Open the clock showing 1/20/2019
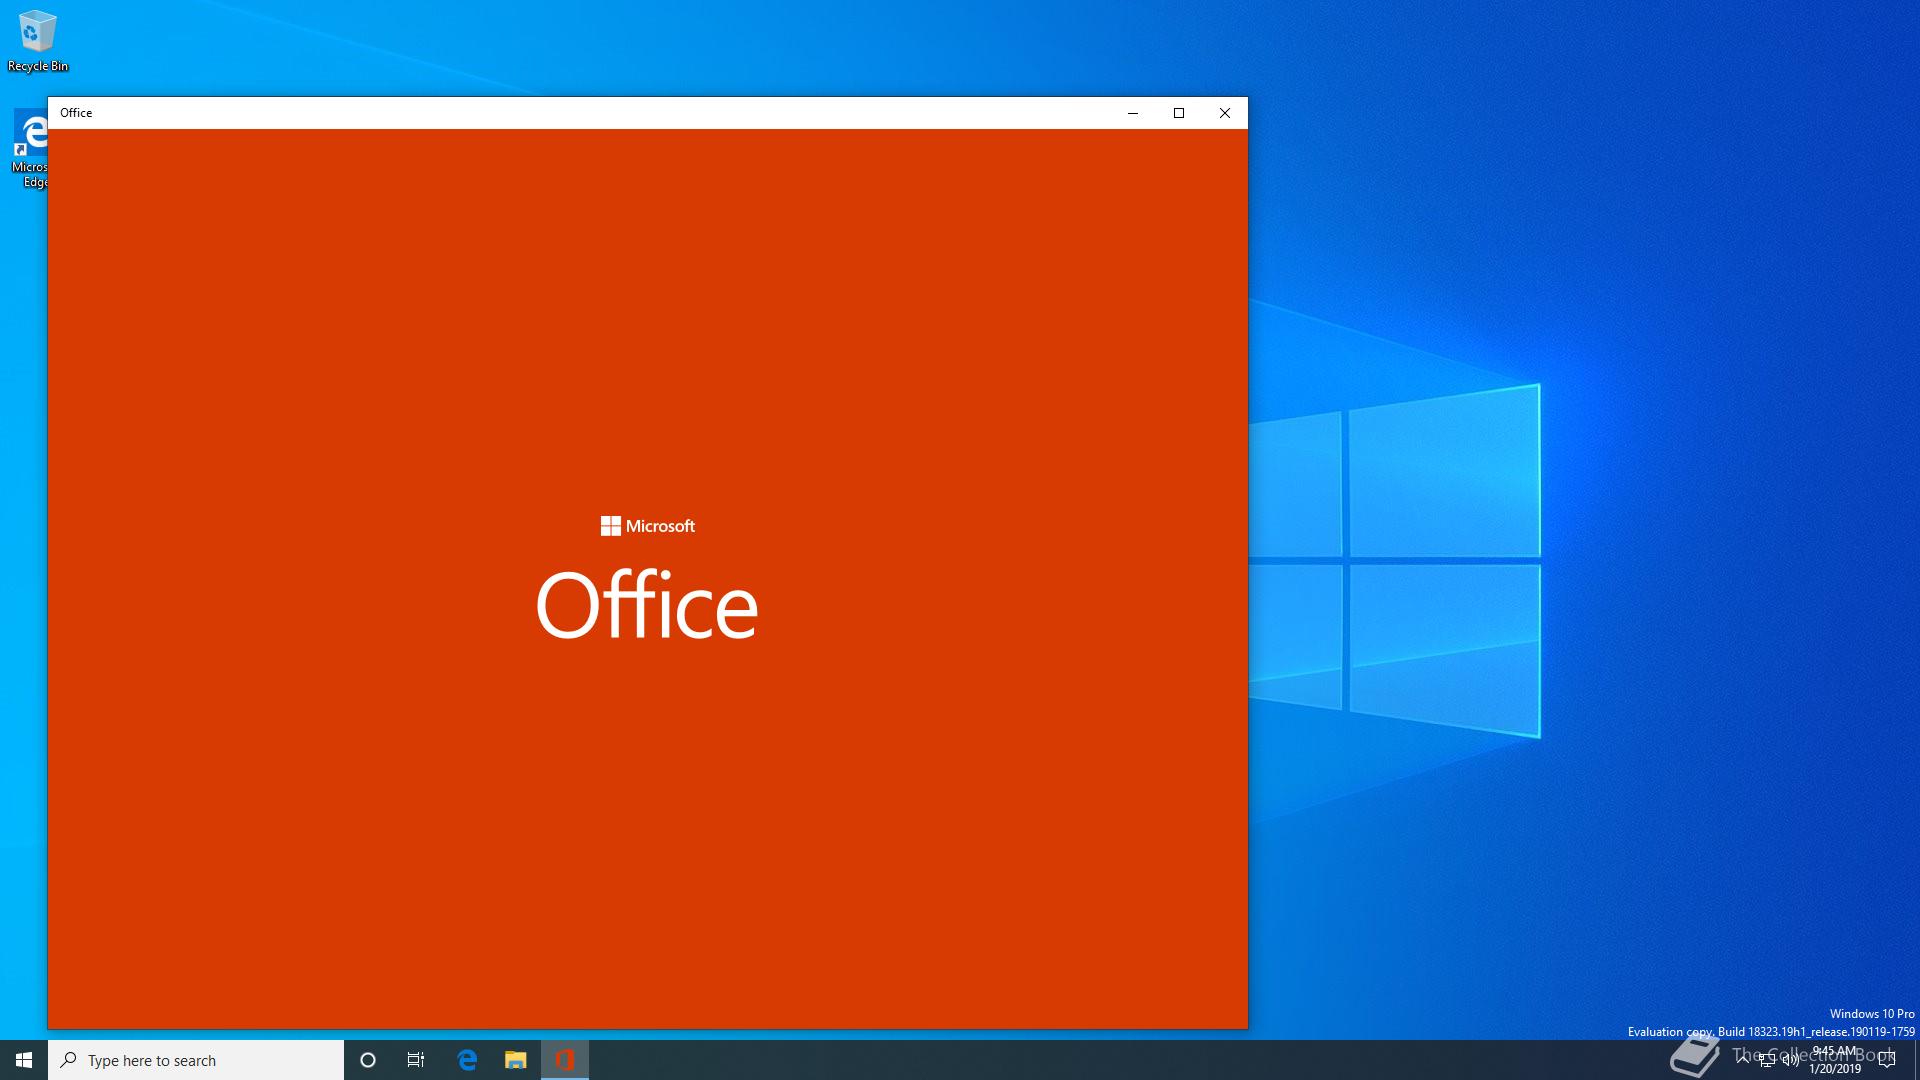 (1835, 1060)
